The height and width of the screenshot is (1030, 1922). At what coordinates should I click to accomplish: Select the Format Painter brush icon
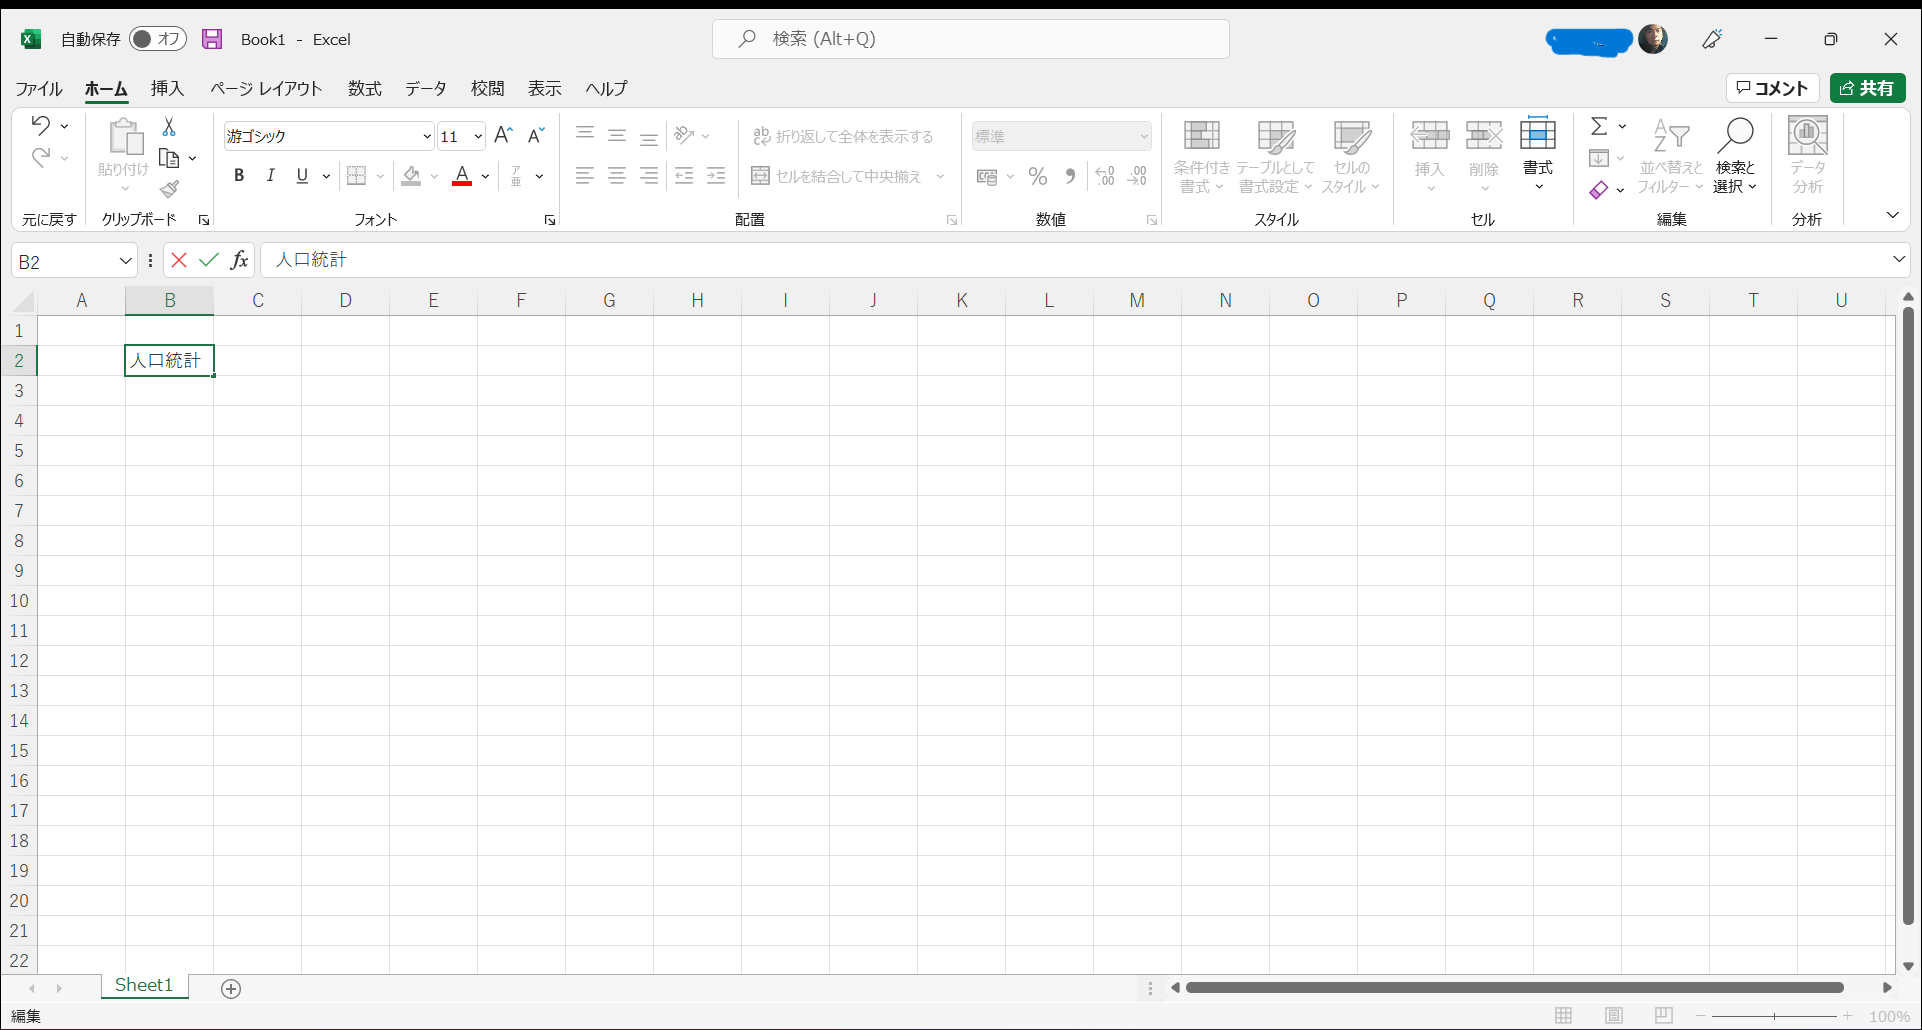[x=169, y=189]
